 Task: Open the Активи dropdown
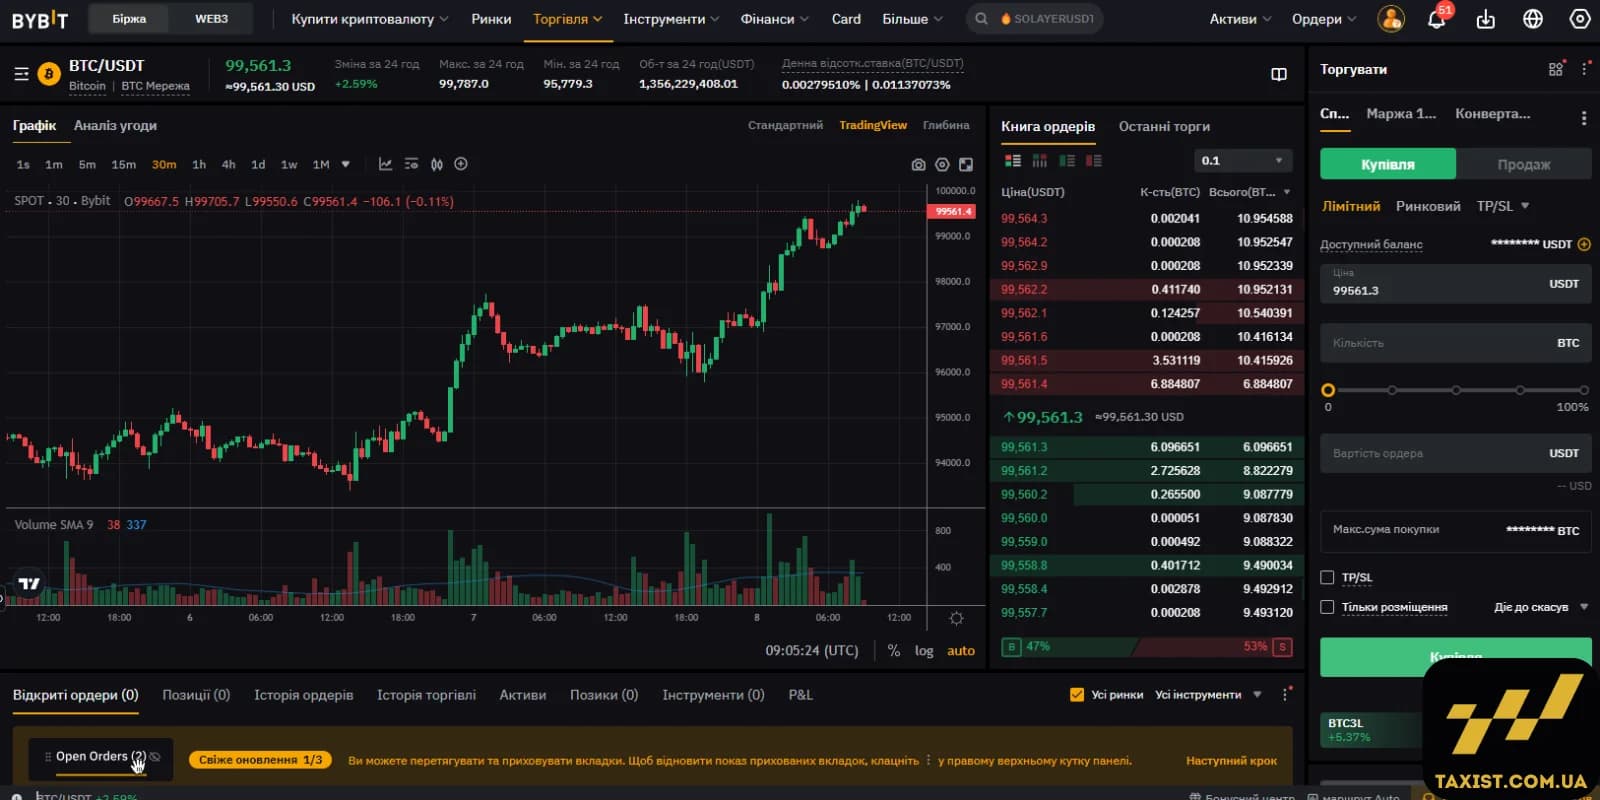click(1240, 19)
